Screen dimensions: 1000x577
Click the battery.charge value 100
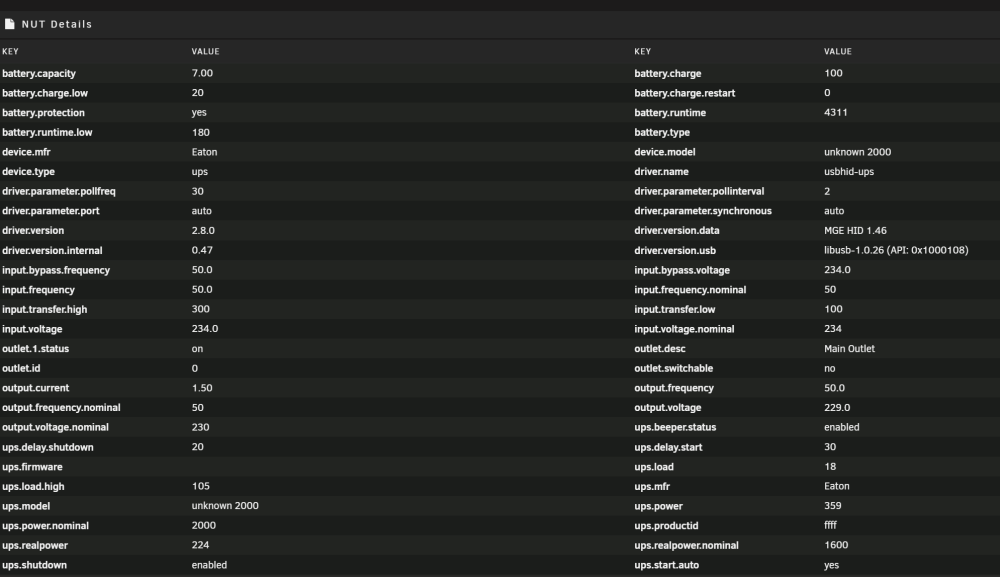click(x=833, y=73)
